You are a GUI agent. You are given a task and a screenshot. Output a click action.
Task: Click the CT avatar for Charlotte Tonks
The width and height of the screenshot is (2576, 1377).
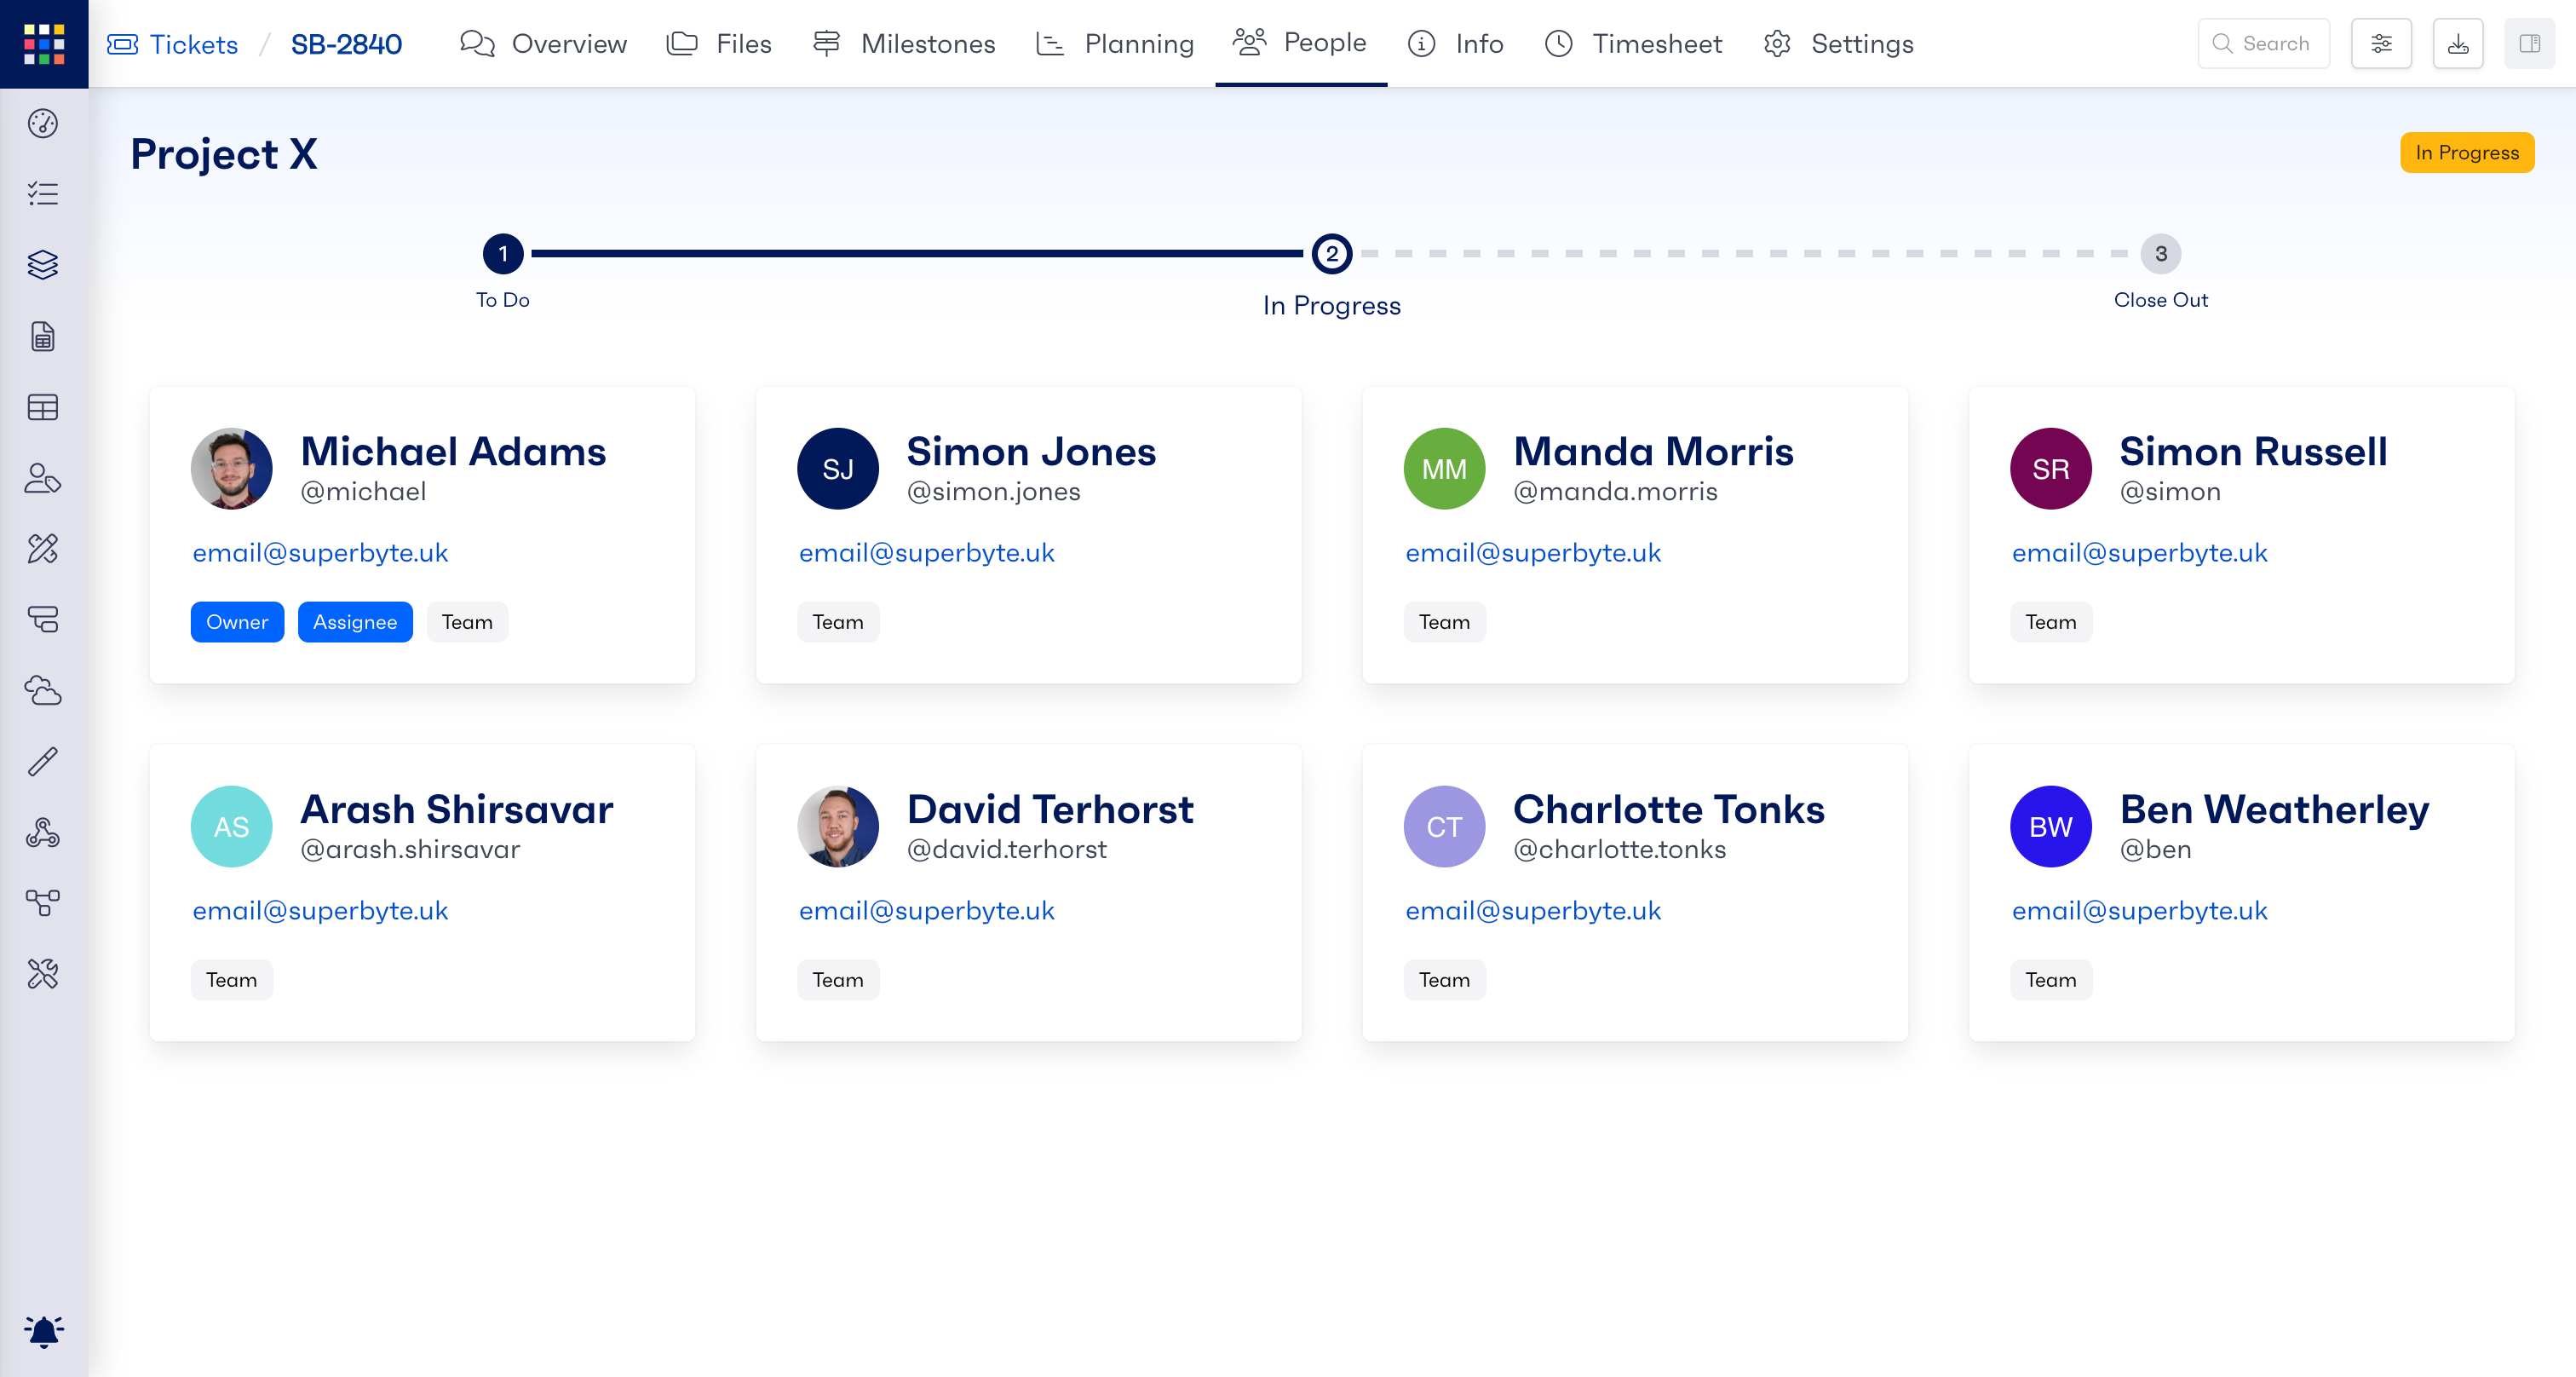pos(1444,827)
